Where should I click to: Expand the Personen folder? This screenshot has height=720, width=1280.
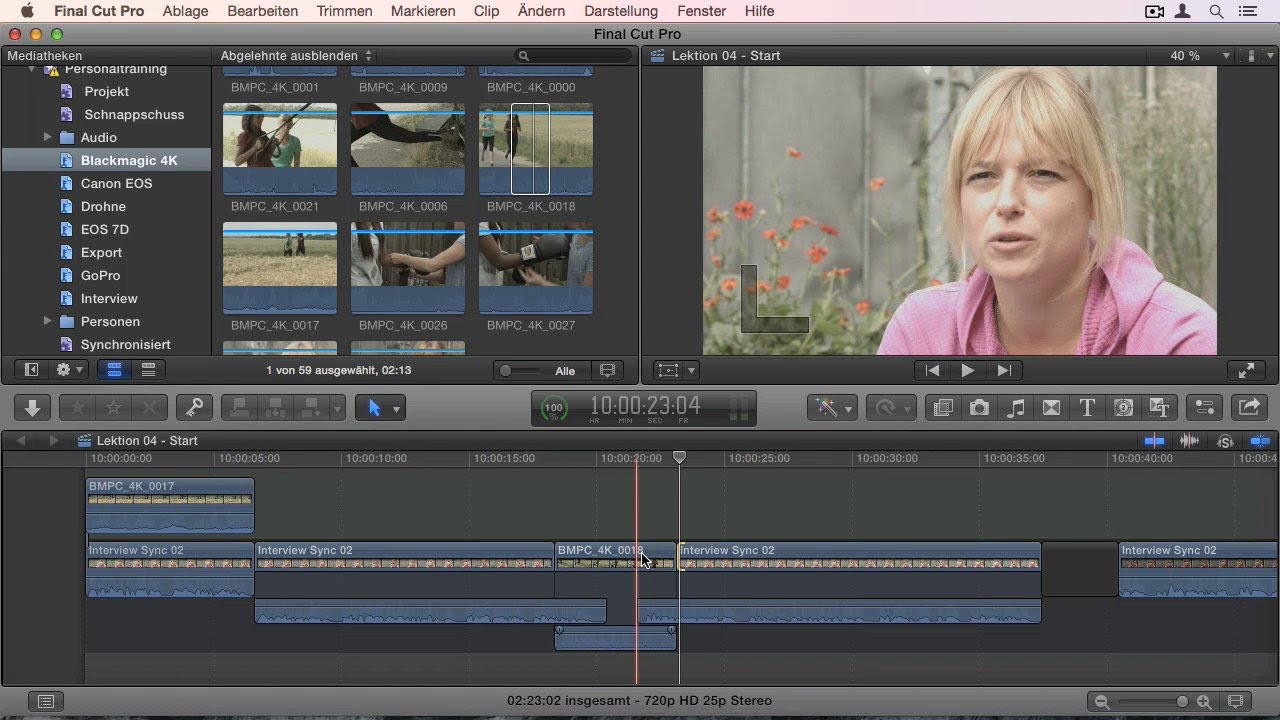click(x=47, y=321)
